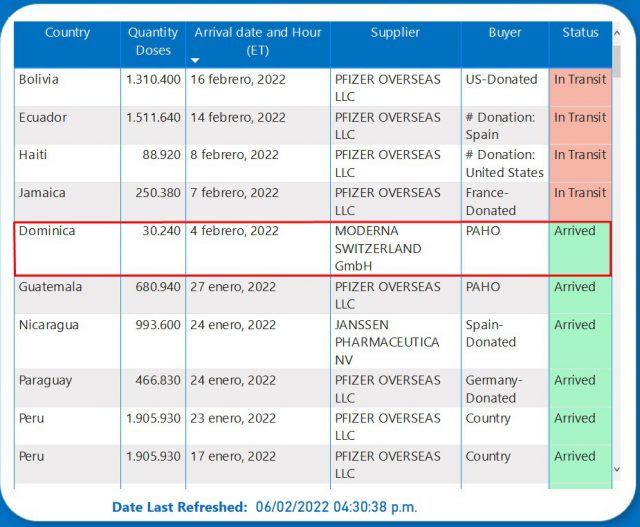Select the Bolivia row country cell
Screen dimensions: 640x527
point(39,80)
